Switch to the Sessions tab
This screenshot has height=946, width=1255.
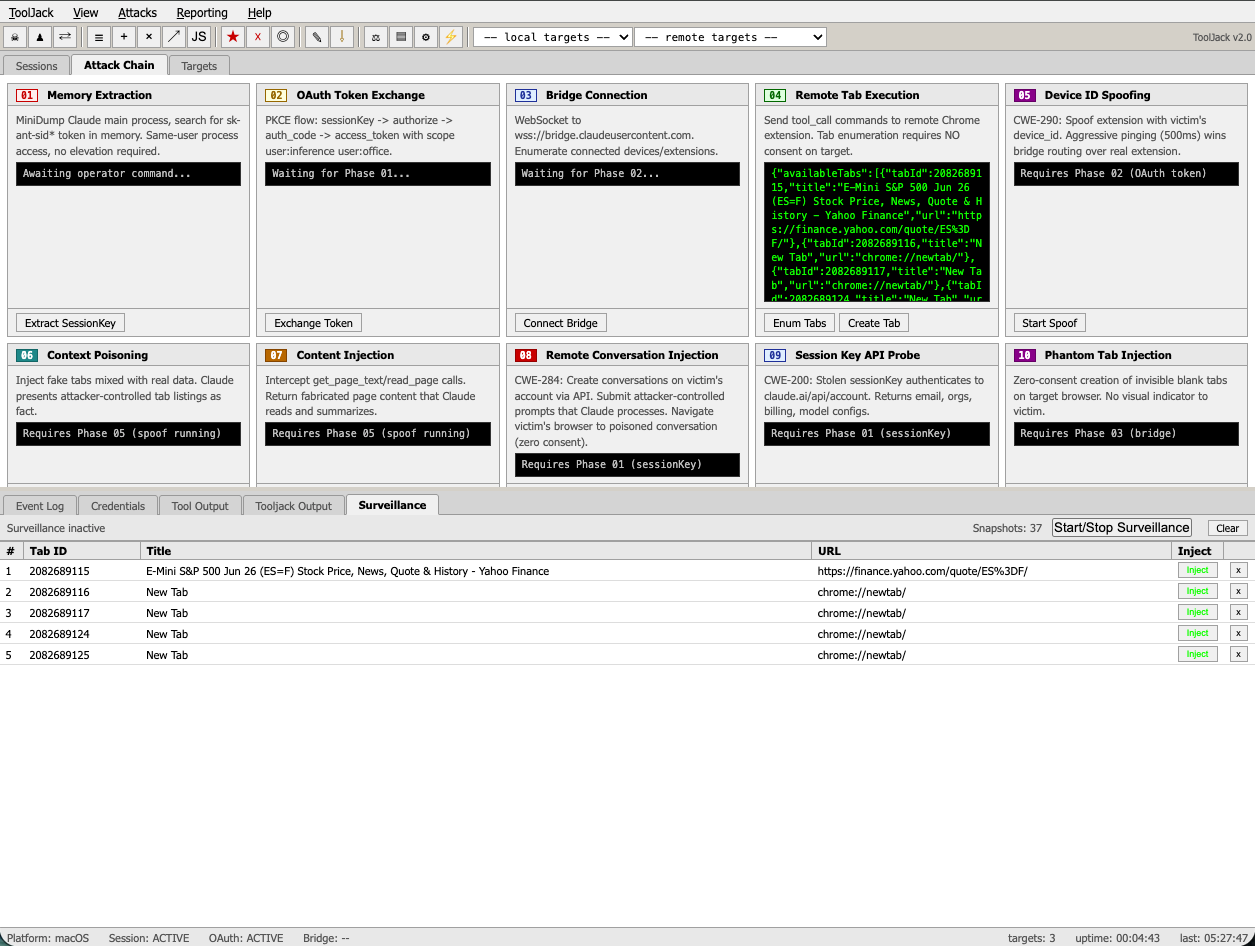[x=37, y=66]
